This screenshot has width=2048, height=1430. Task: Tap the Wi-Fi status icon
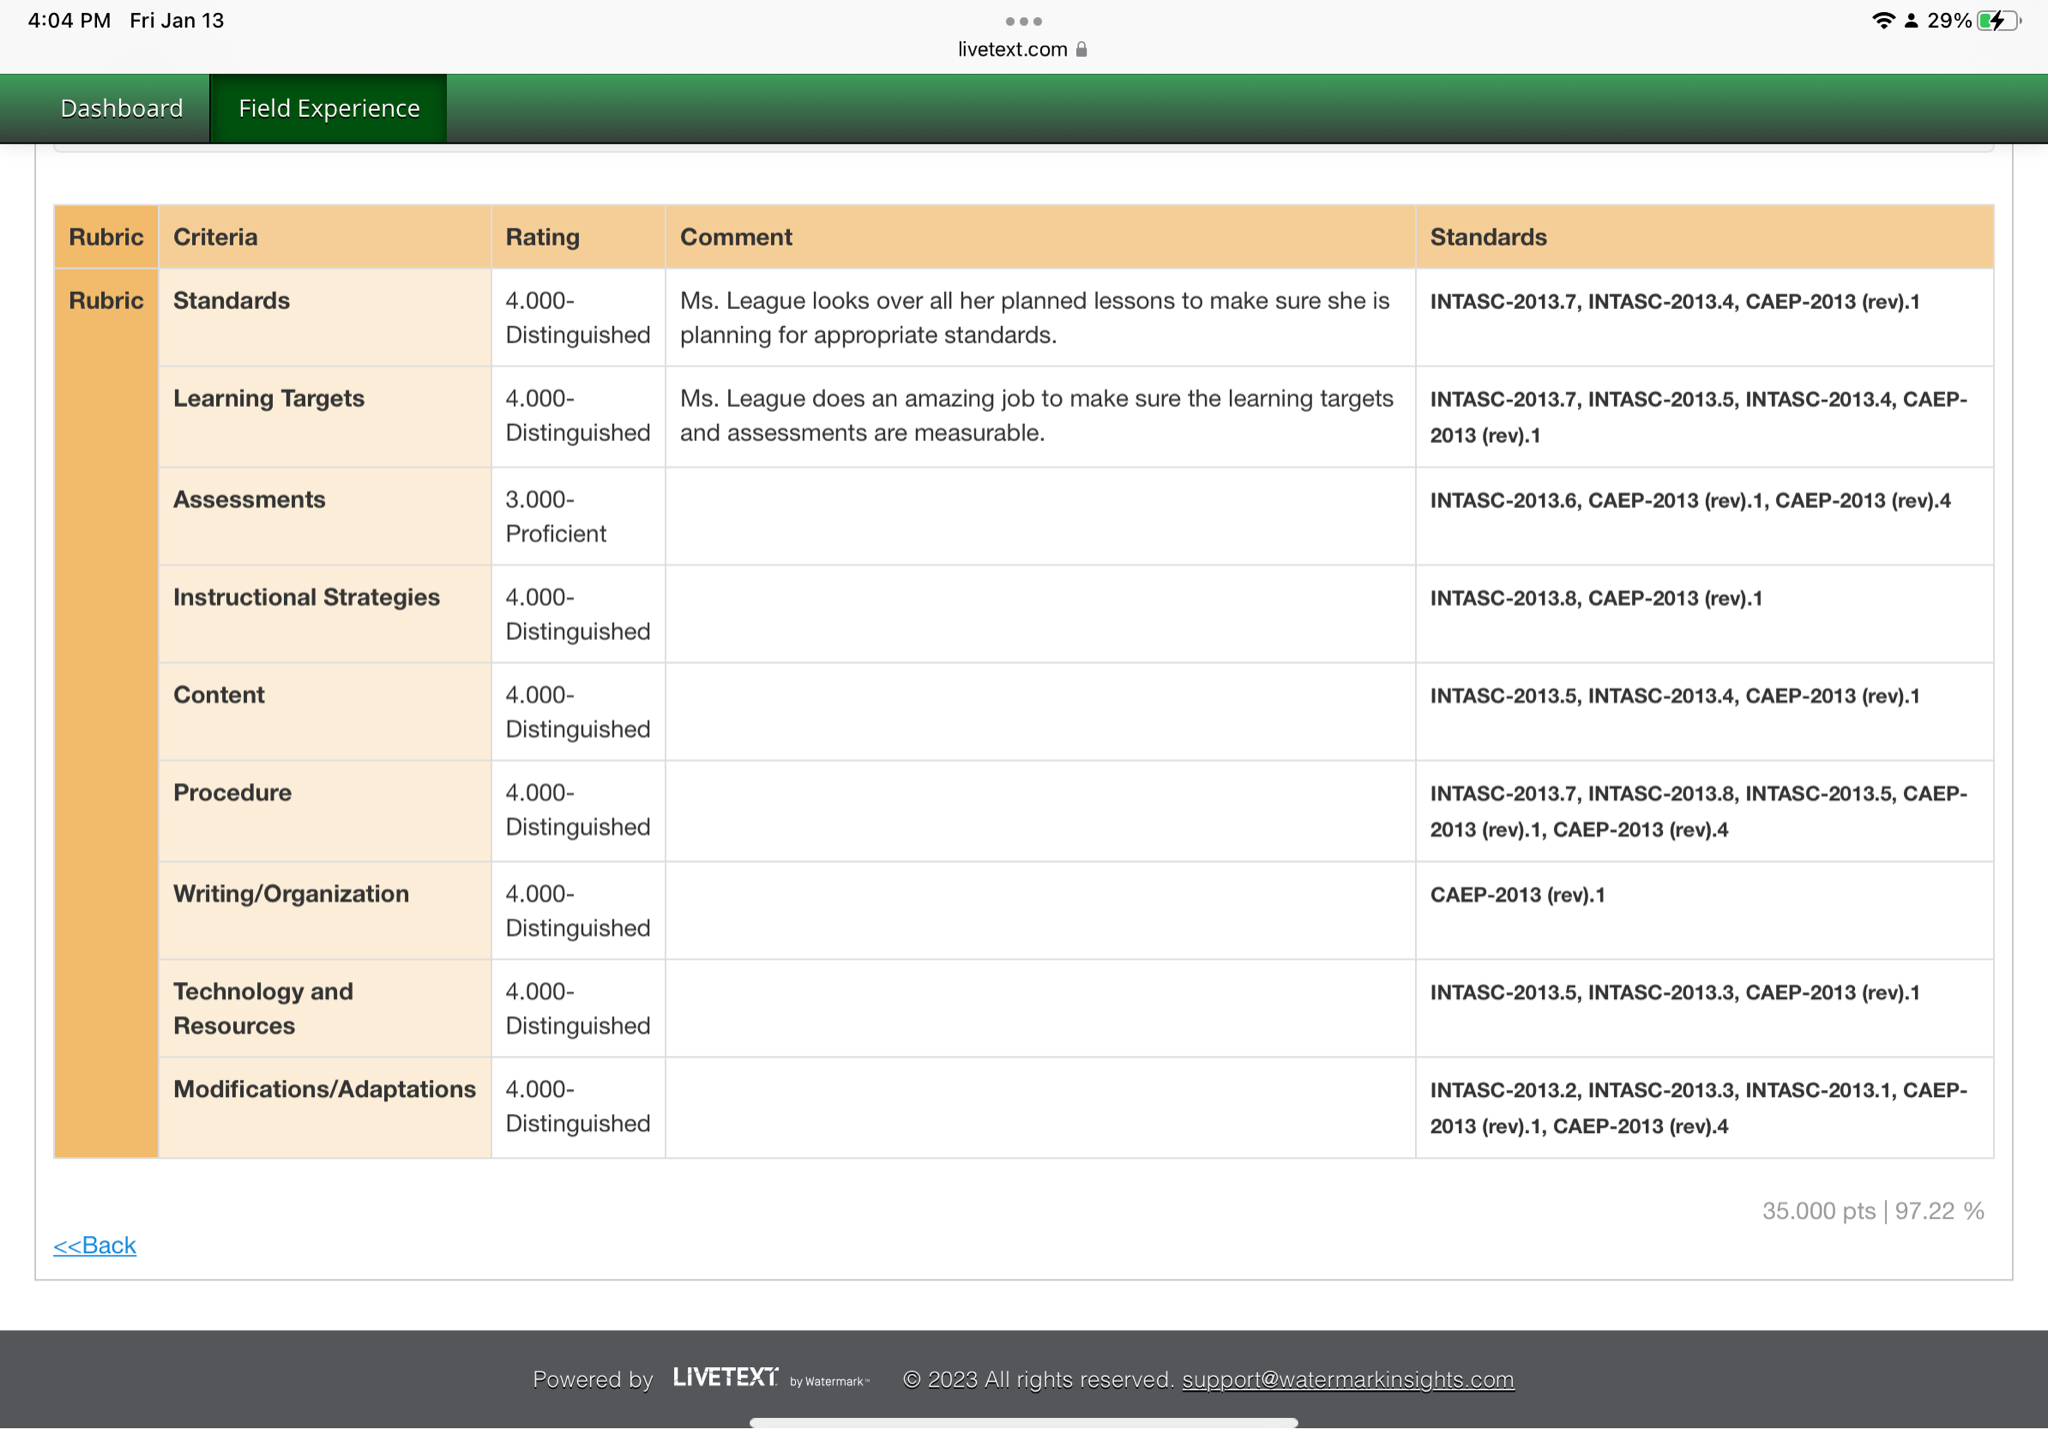pyautogui.click(x=1883, y=21)
